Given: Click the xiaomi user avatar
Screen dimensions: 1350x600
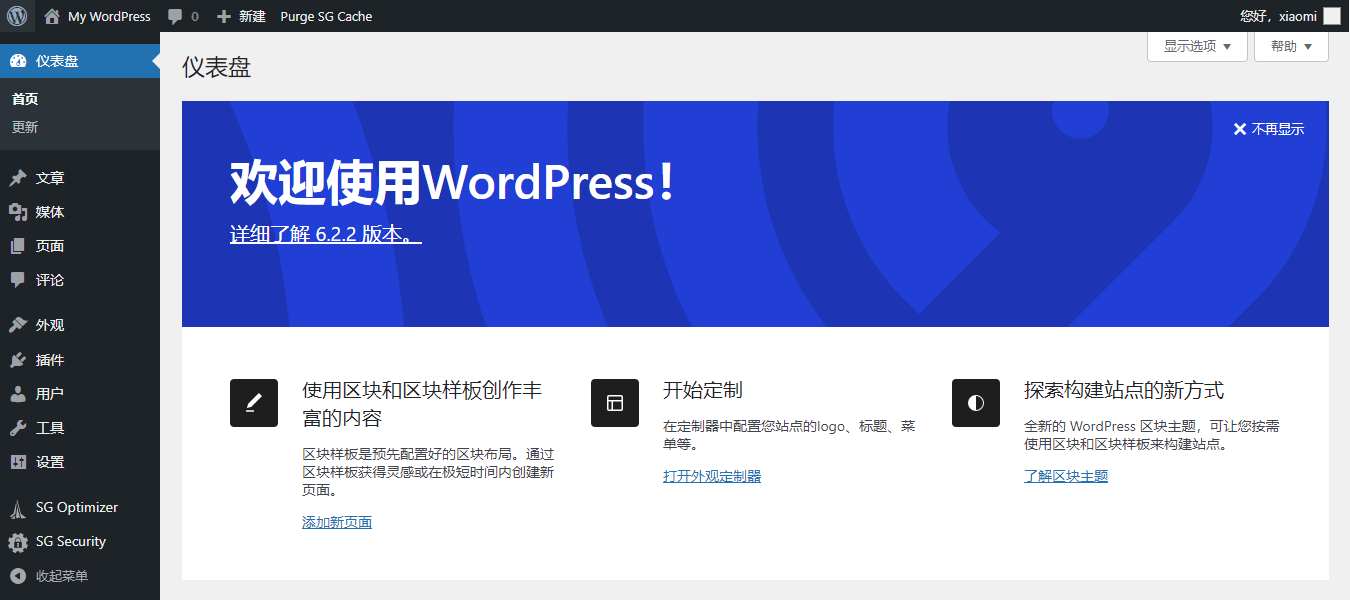Looking at the screenshot, I should (1331, 16).
